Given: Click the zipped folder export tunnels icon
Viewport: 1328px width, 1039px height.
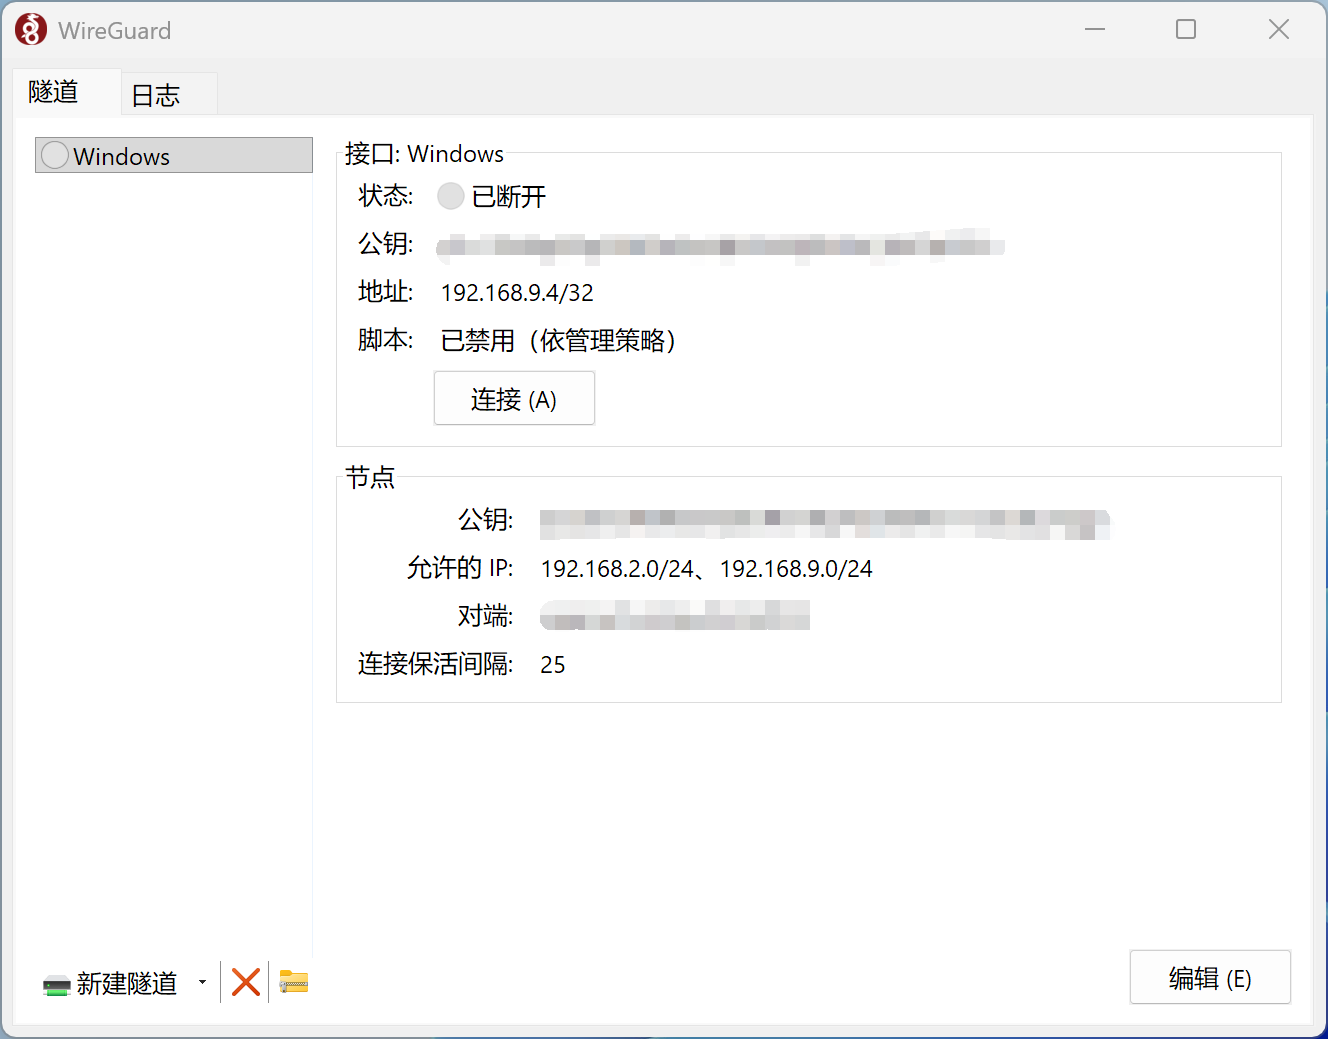Looking at the screenshot, I should click(x=293, y=982).
